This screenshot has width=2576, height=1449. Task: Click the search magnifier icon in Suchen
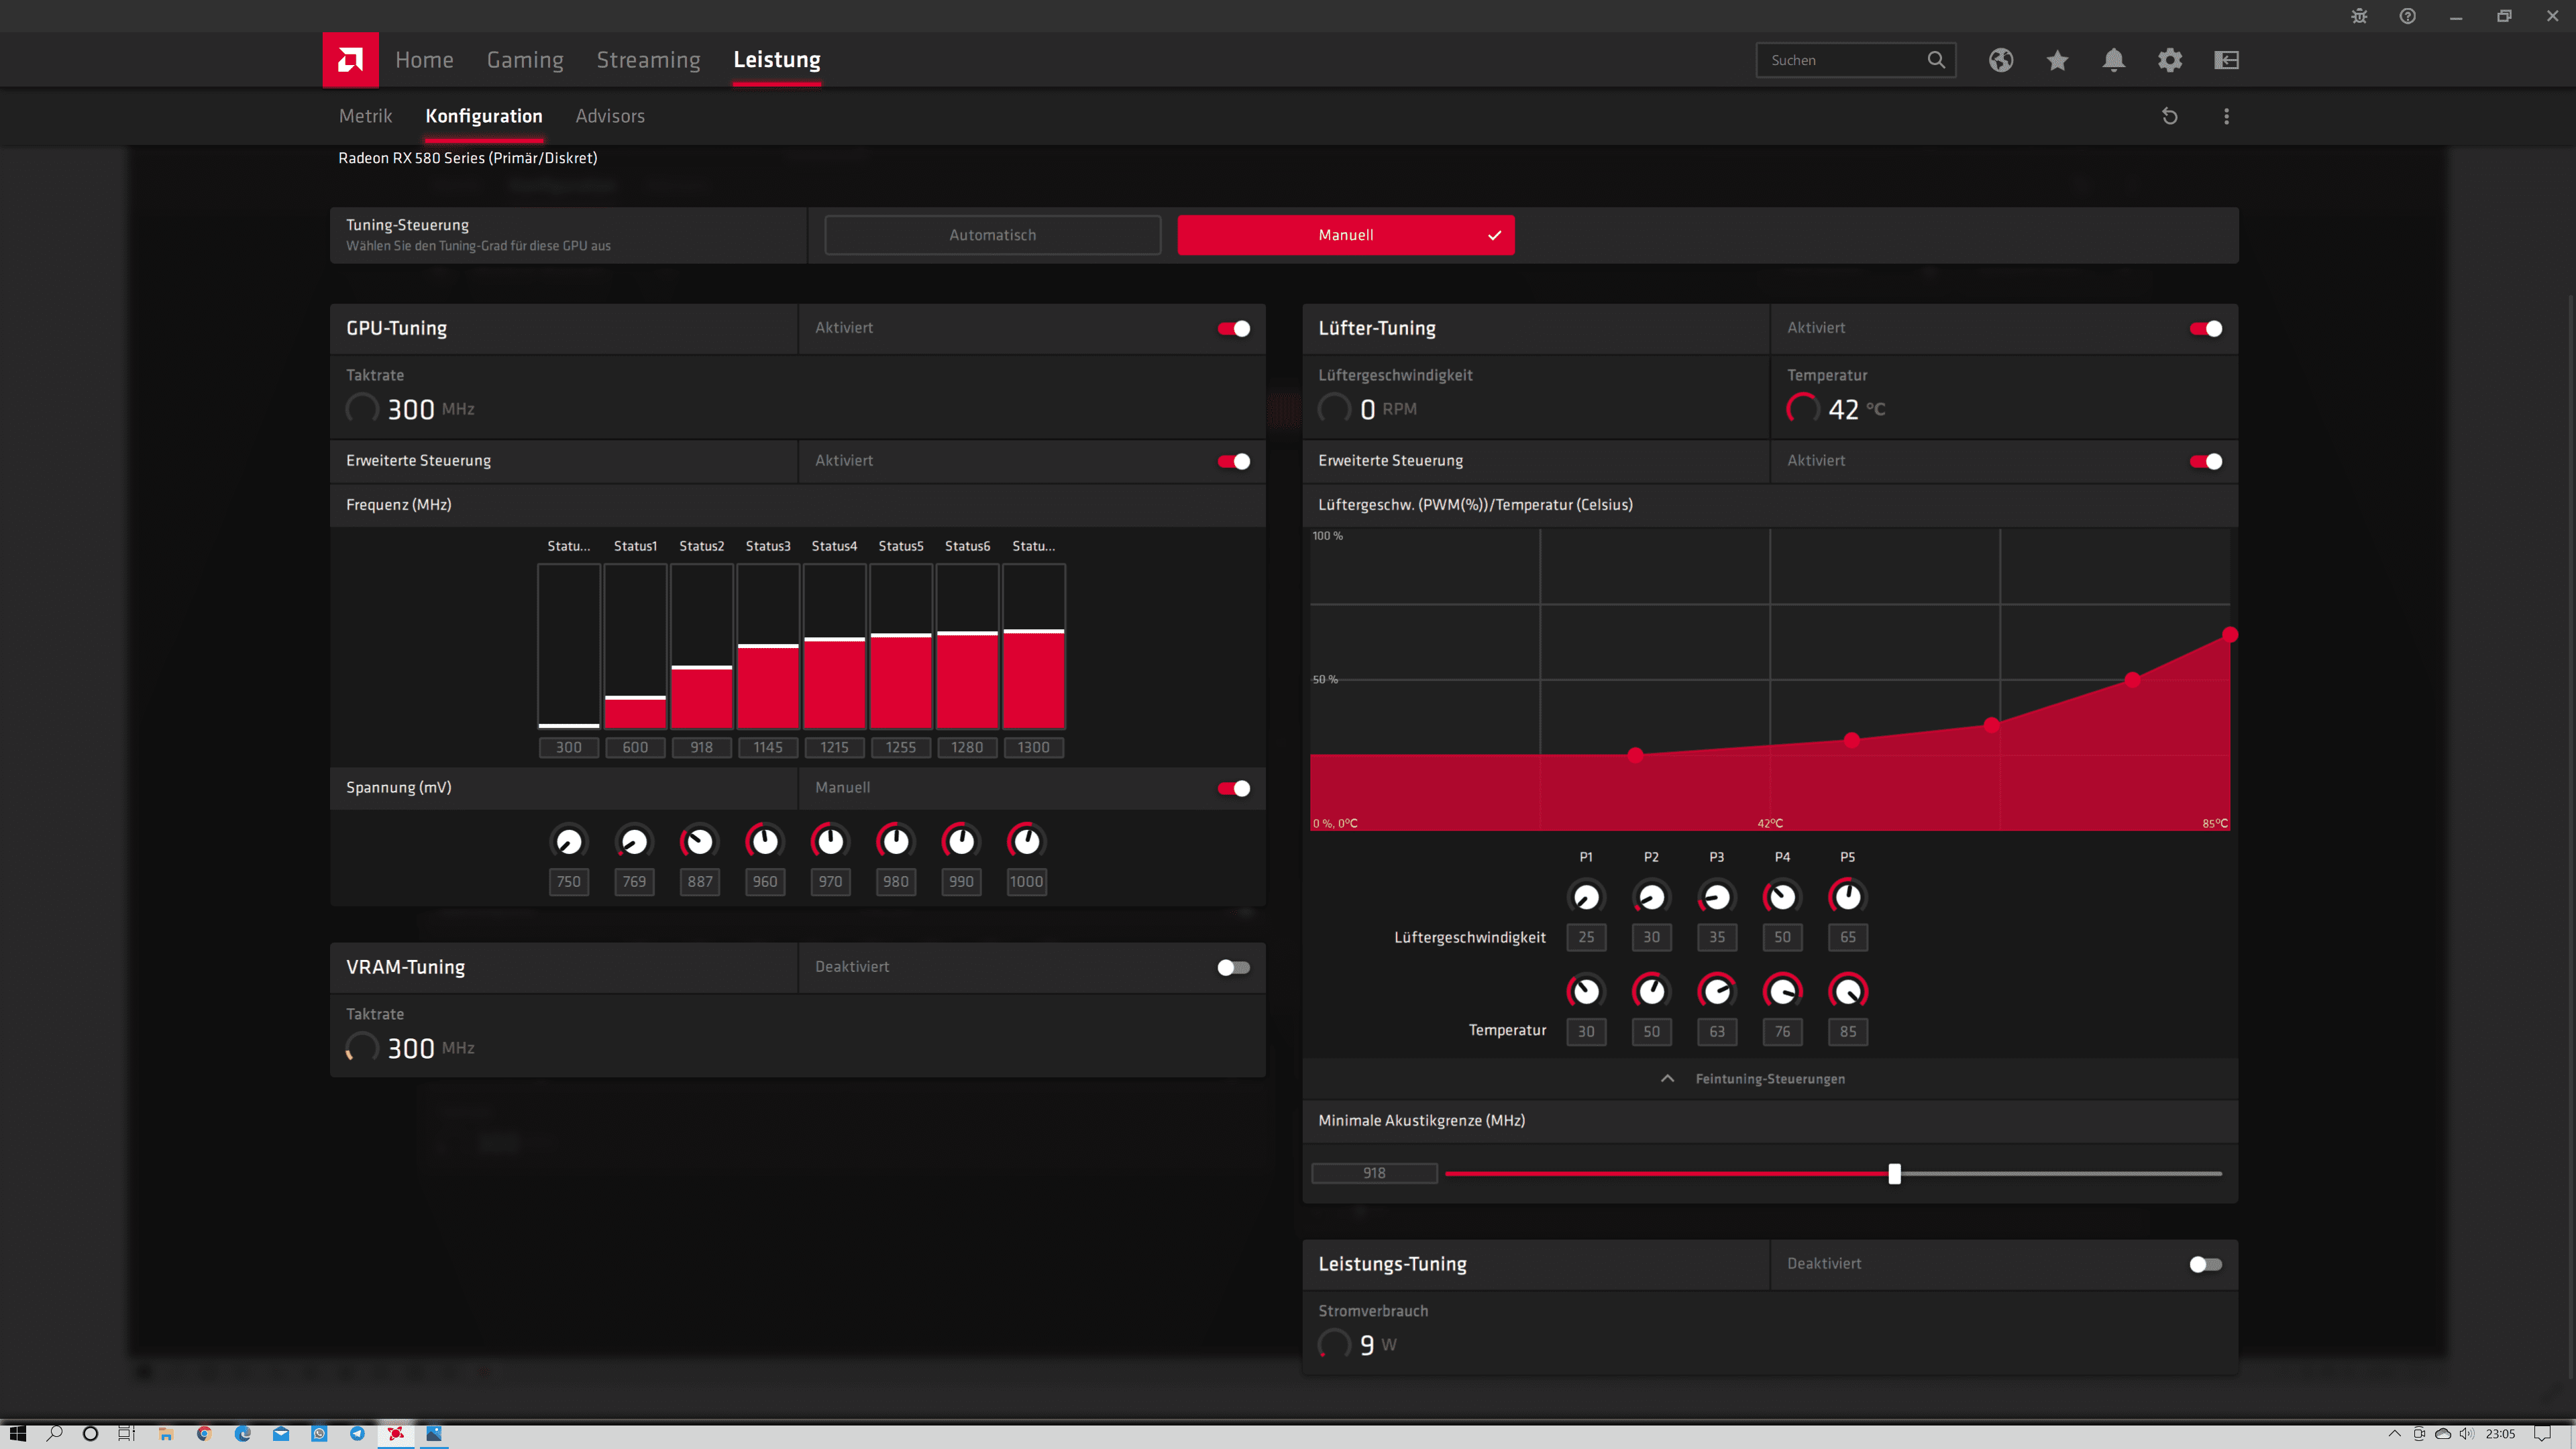[1936, 60]
